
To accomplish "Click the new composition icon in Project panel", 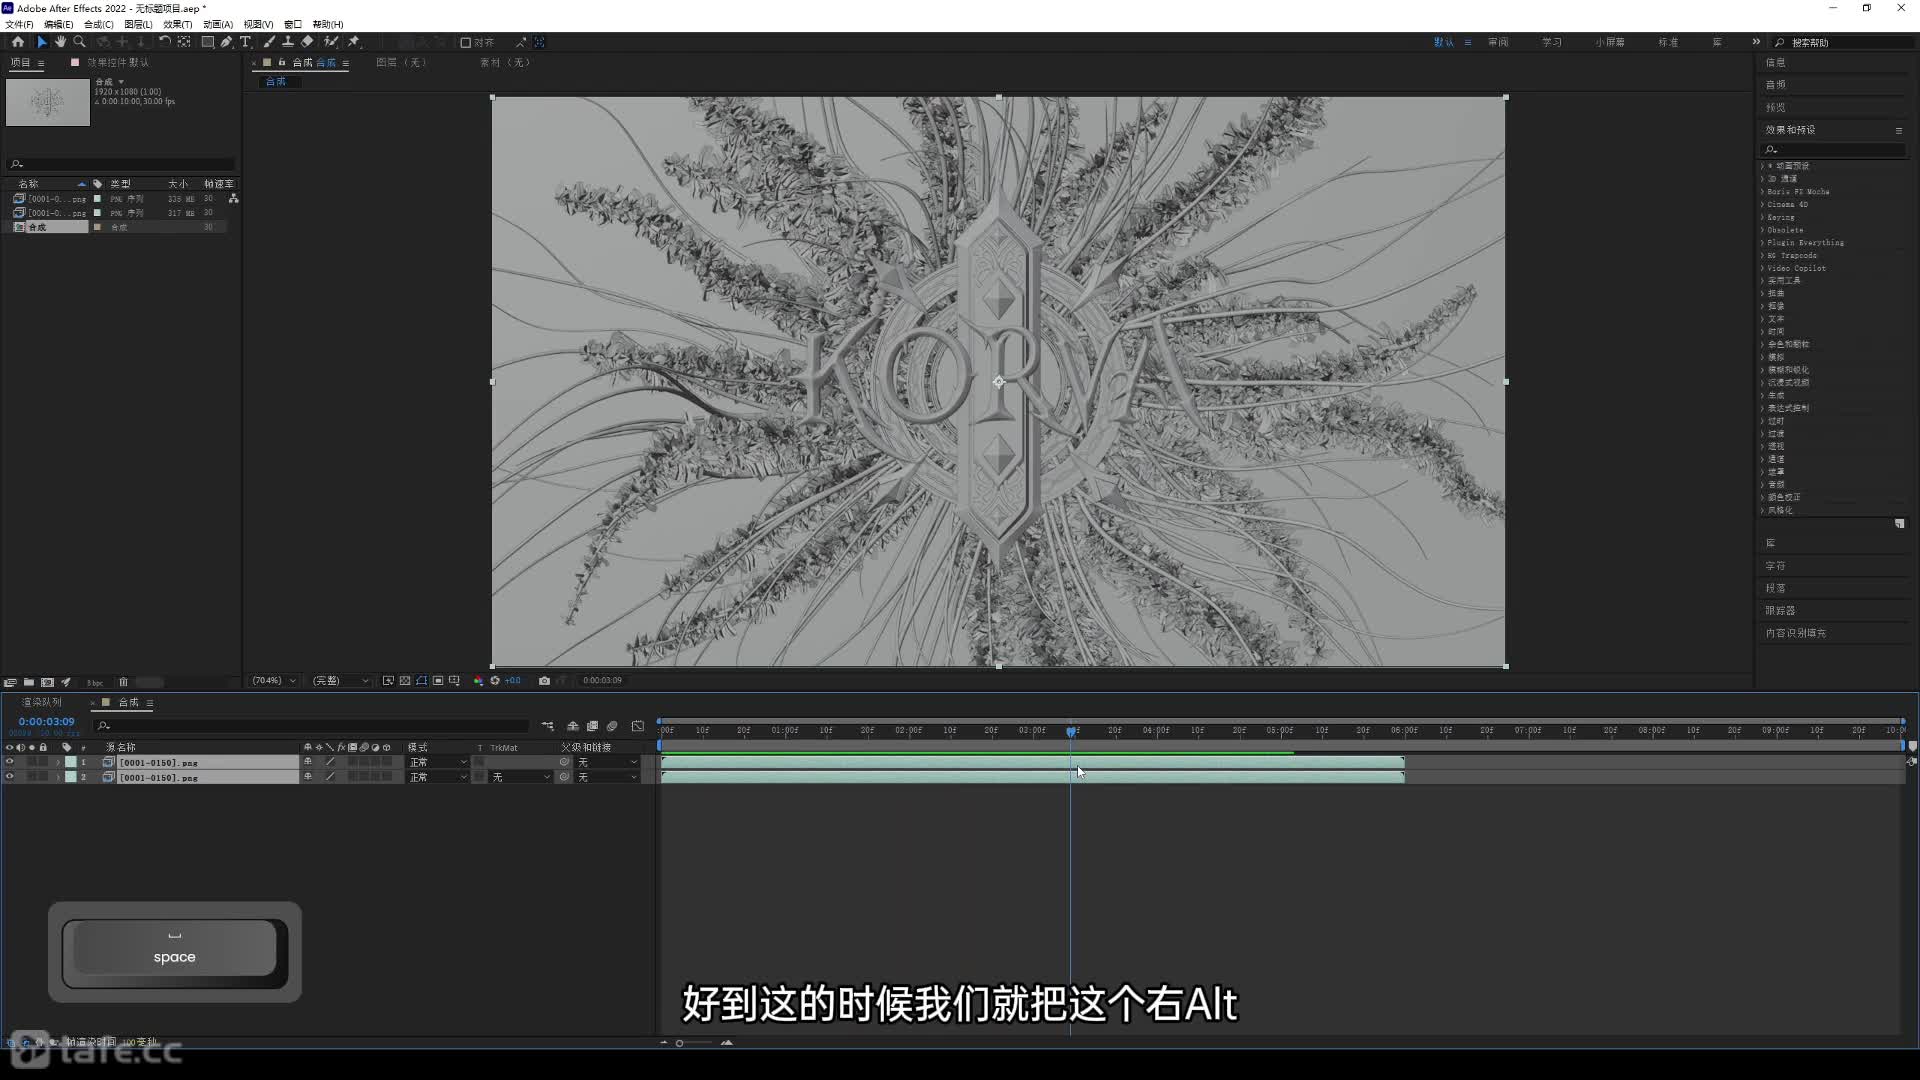I will coord(47,682).
